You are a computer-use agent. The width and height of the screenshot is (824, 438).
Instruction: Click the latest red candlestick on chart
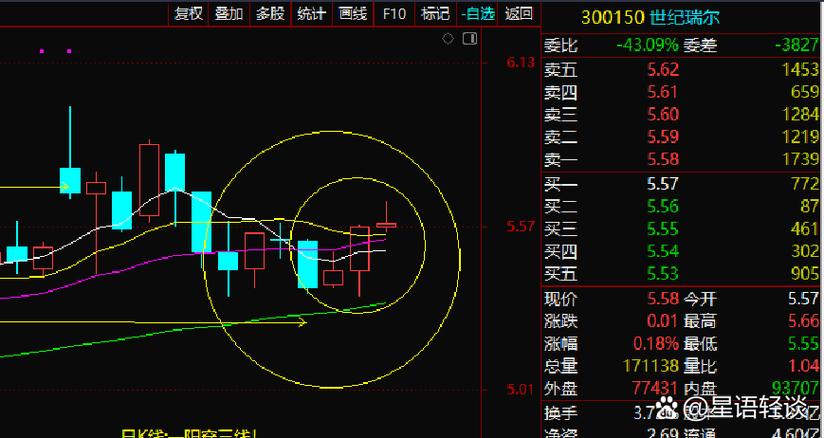pyautogui.click(x=386, y=224)
